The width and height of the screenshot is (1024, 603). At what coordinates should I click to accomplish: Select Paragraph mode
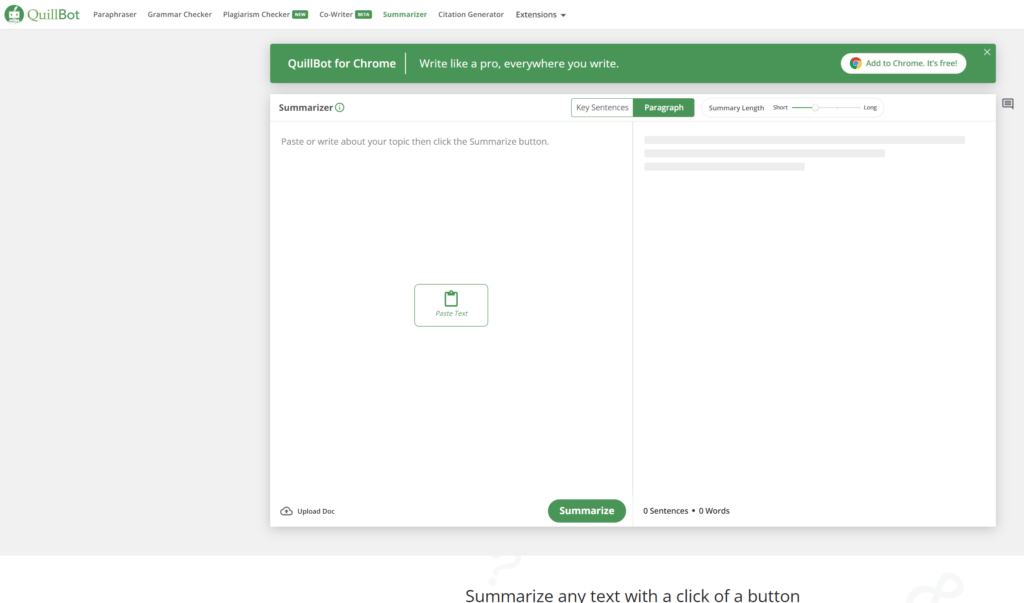(x=664, y=107)
